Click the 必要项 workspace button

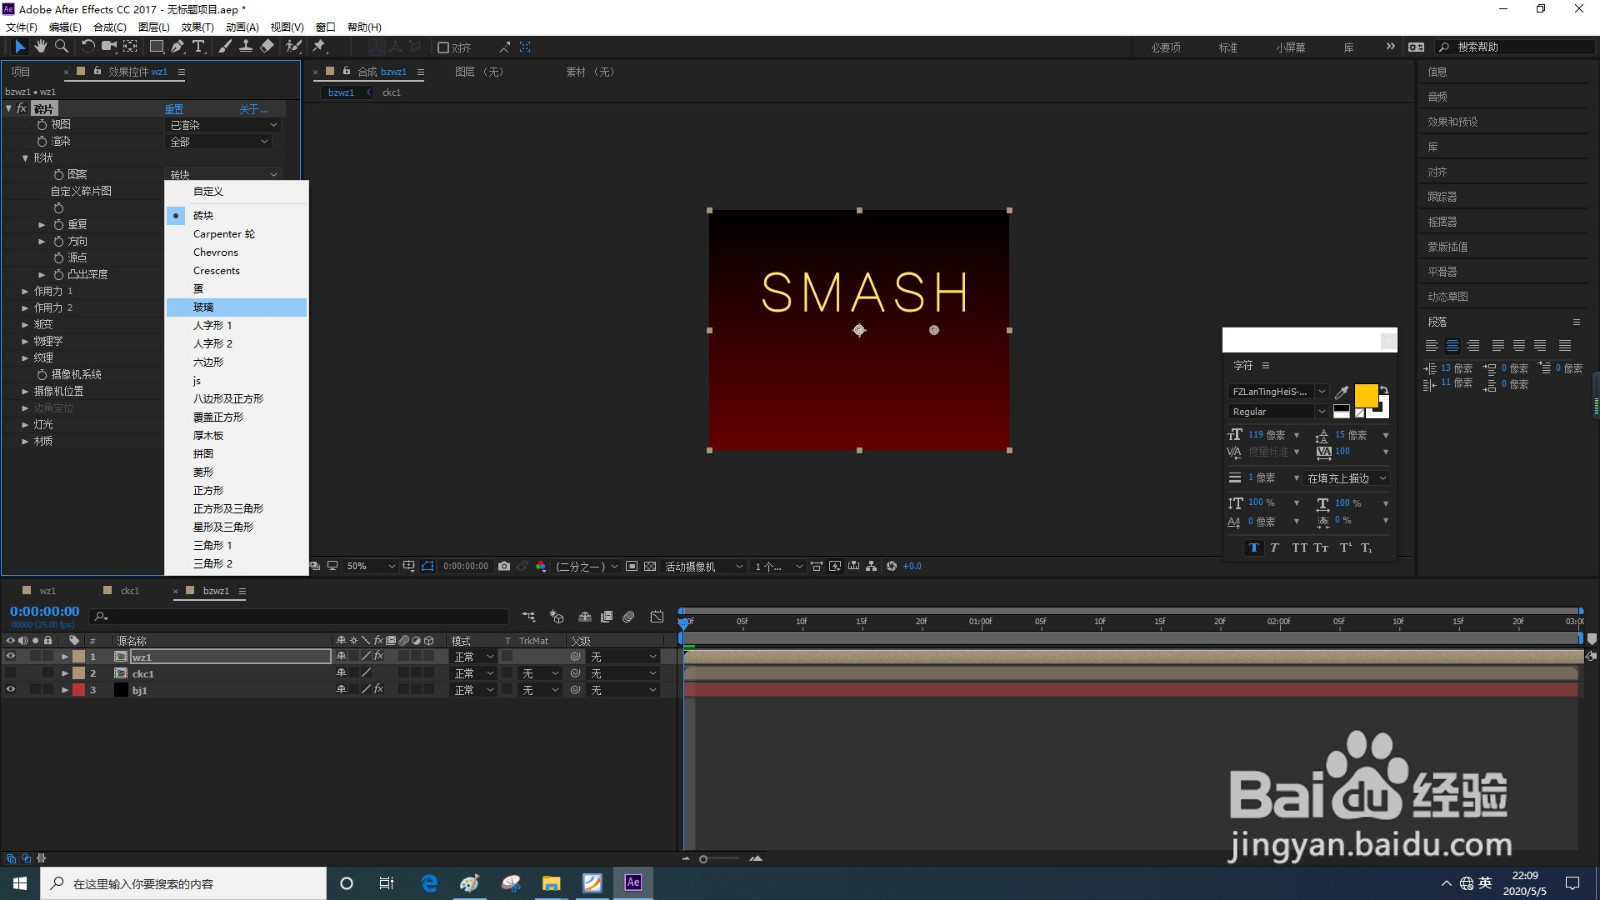pyautogui.click(x=1166, y=47)
